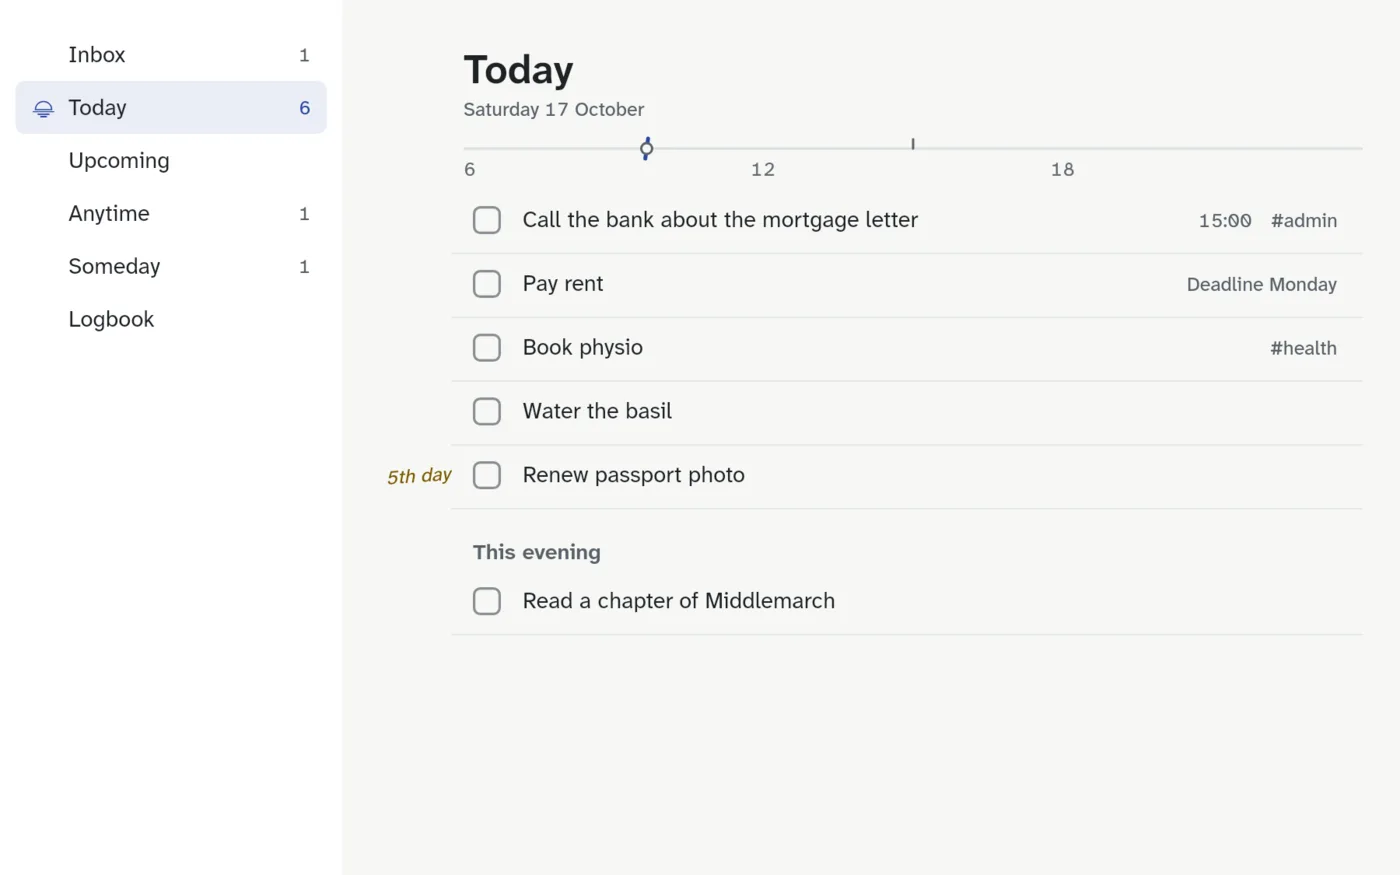Click the current-time handle on the day timeline
This screenshot has height=875, width=1400.
[x=647, y=149]
